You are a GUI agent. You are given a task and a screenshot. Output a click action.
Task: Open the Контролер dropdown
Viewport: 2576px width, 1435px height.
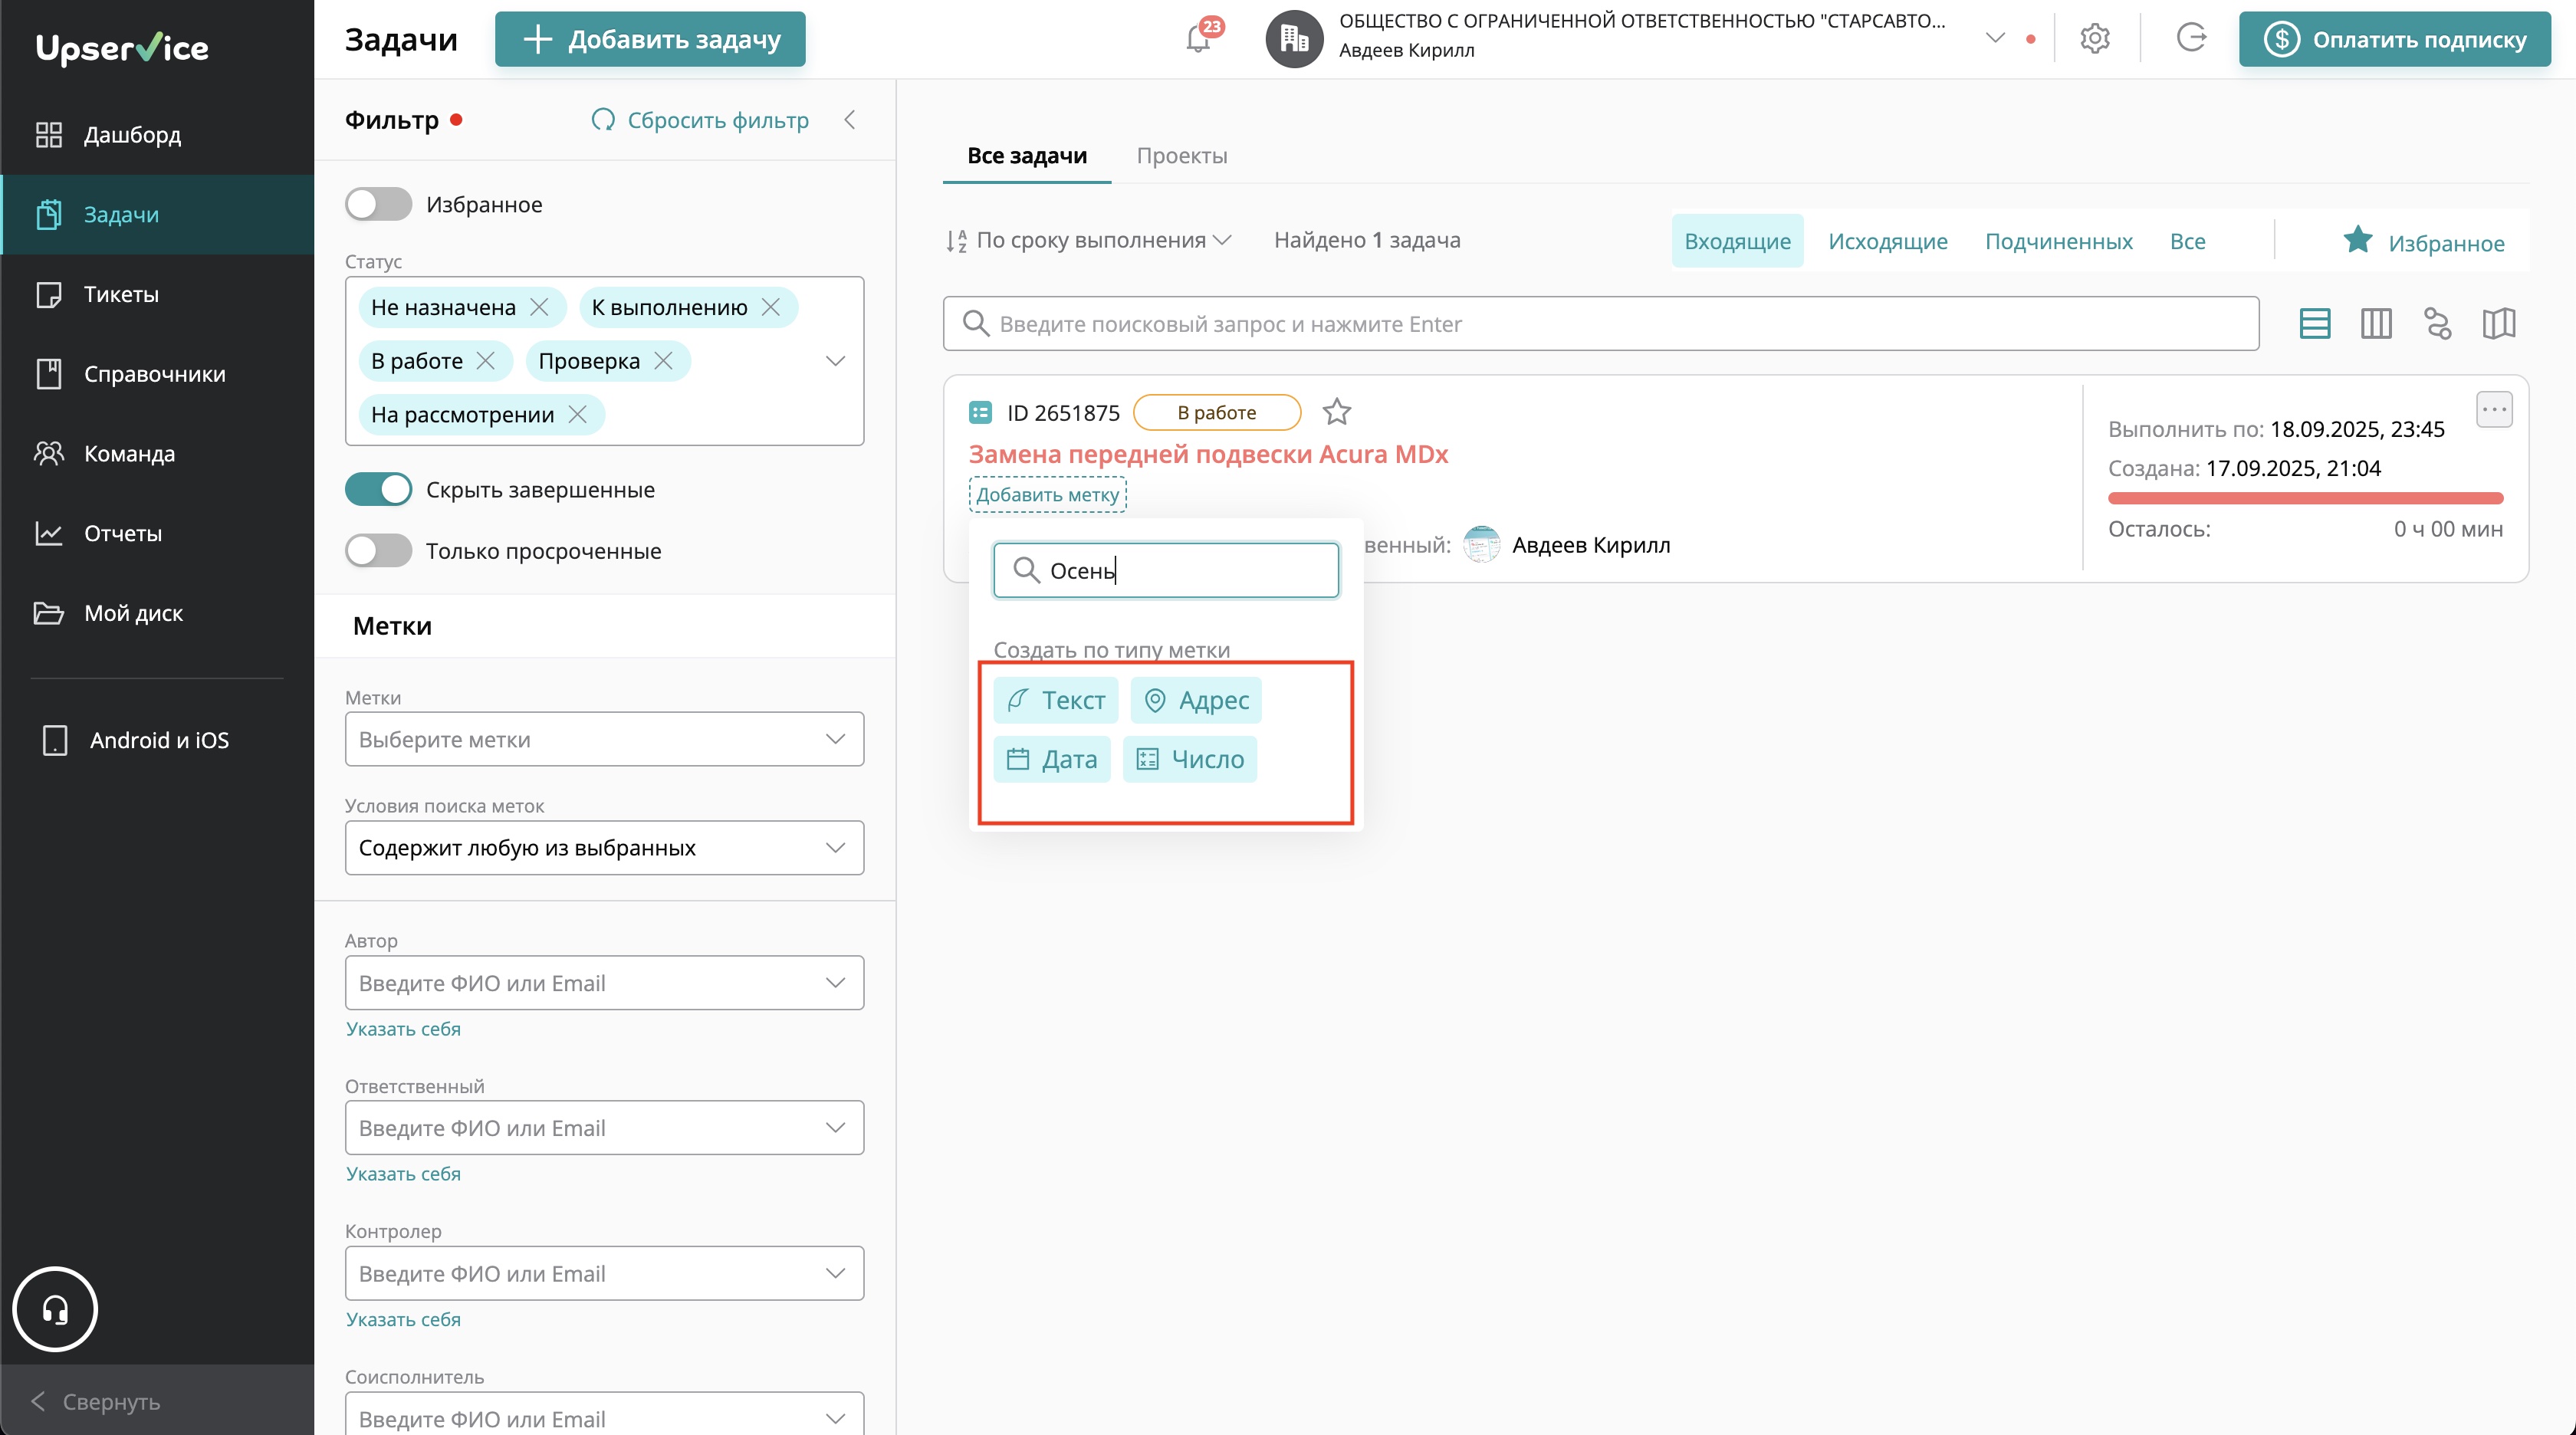click(604, 1273)
